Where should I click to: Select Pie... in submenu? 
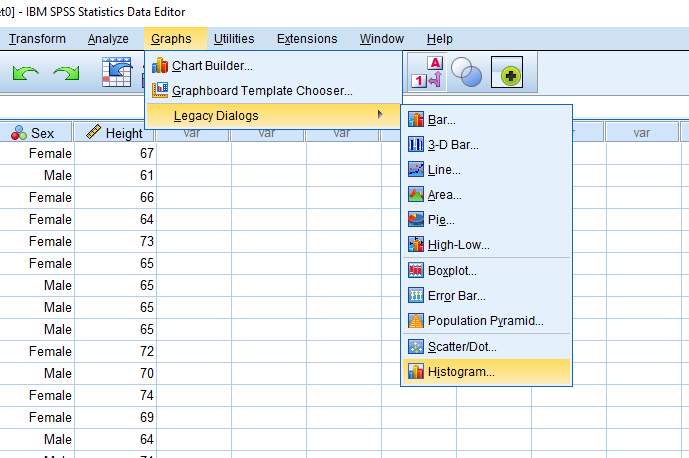coord(486,220)
